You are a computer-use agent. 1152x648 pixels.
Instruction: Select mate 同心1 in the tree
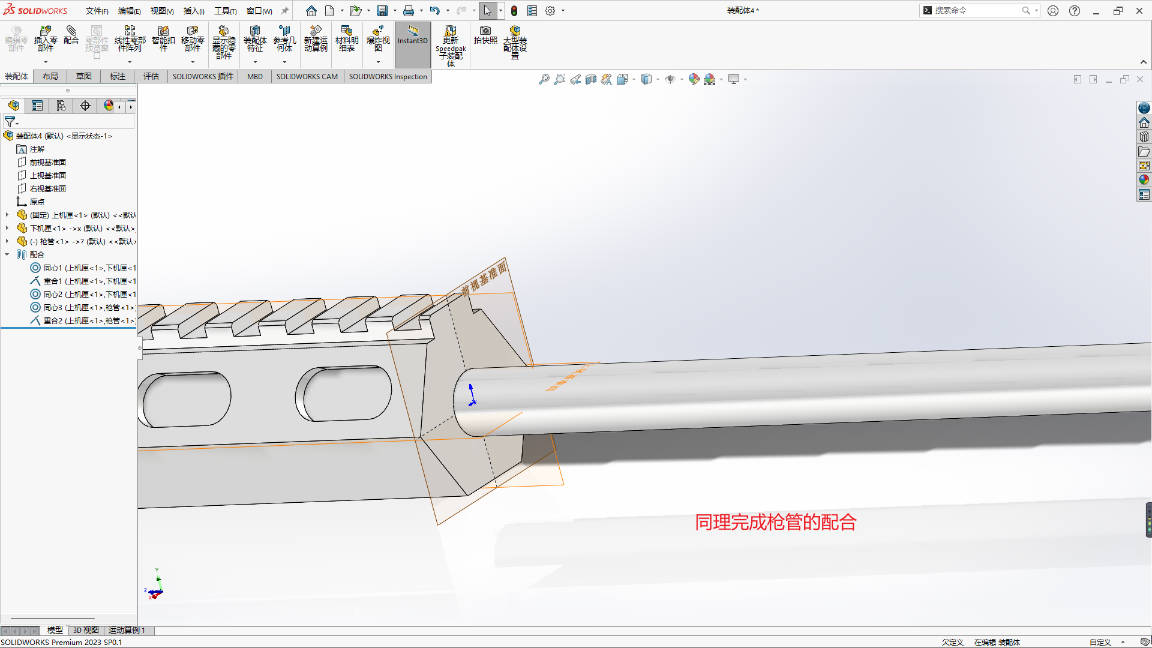(82, 268)
